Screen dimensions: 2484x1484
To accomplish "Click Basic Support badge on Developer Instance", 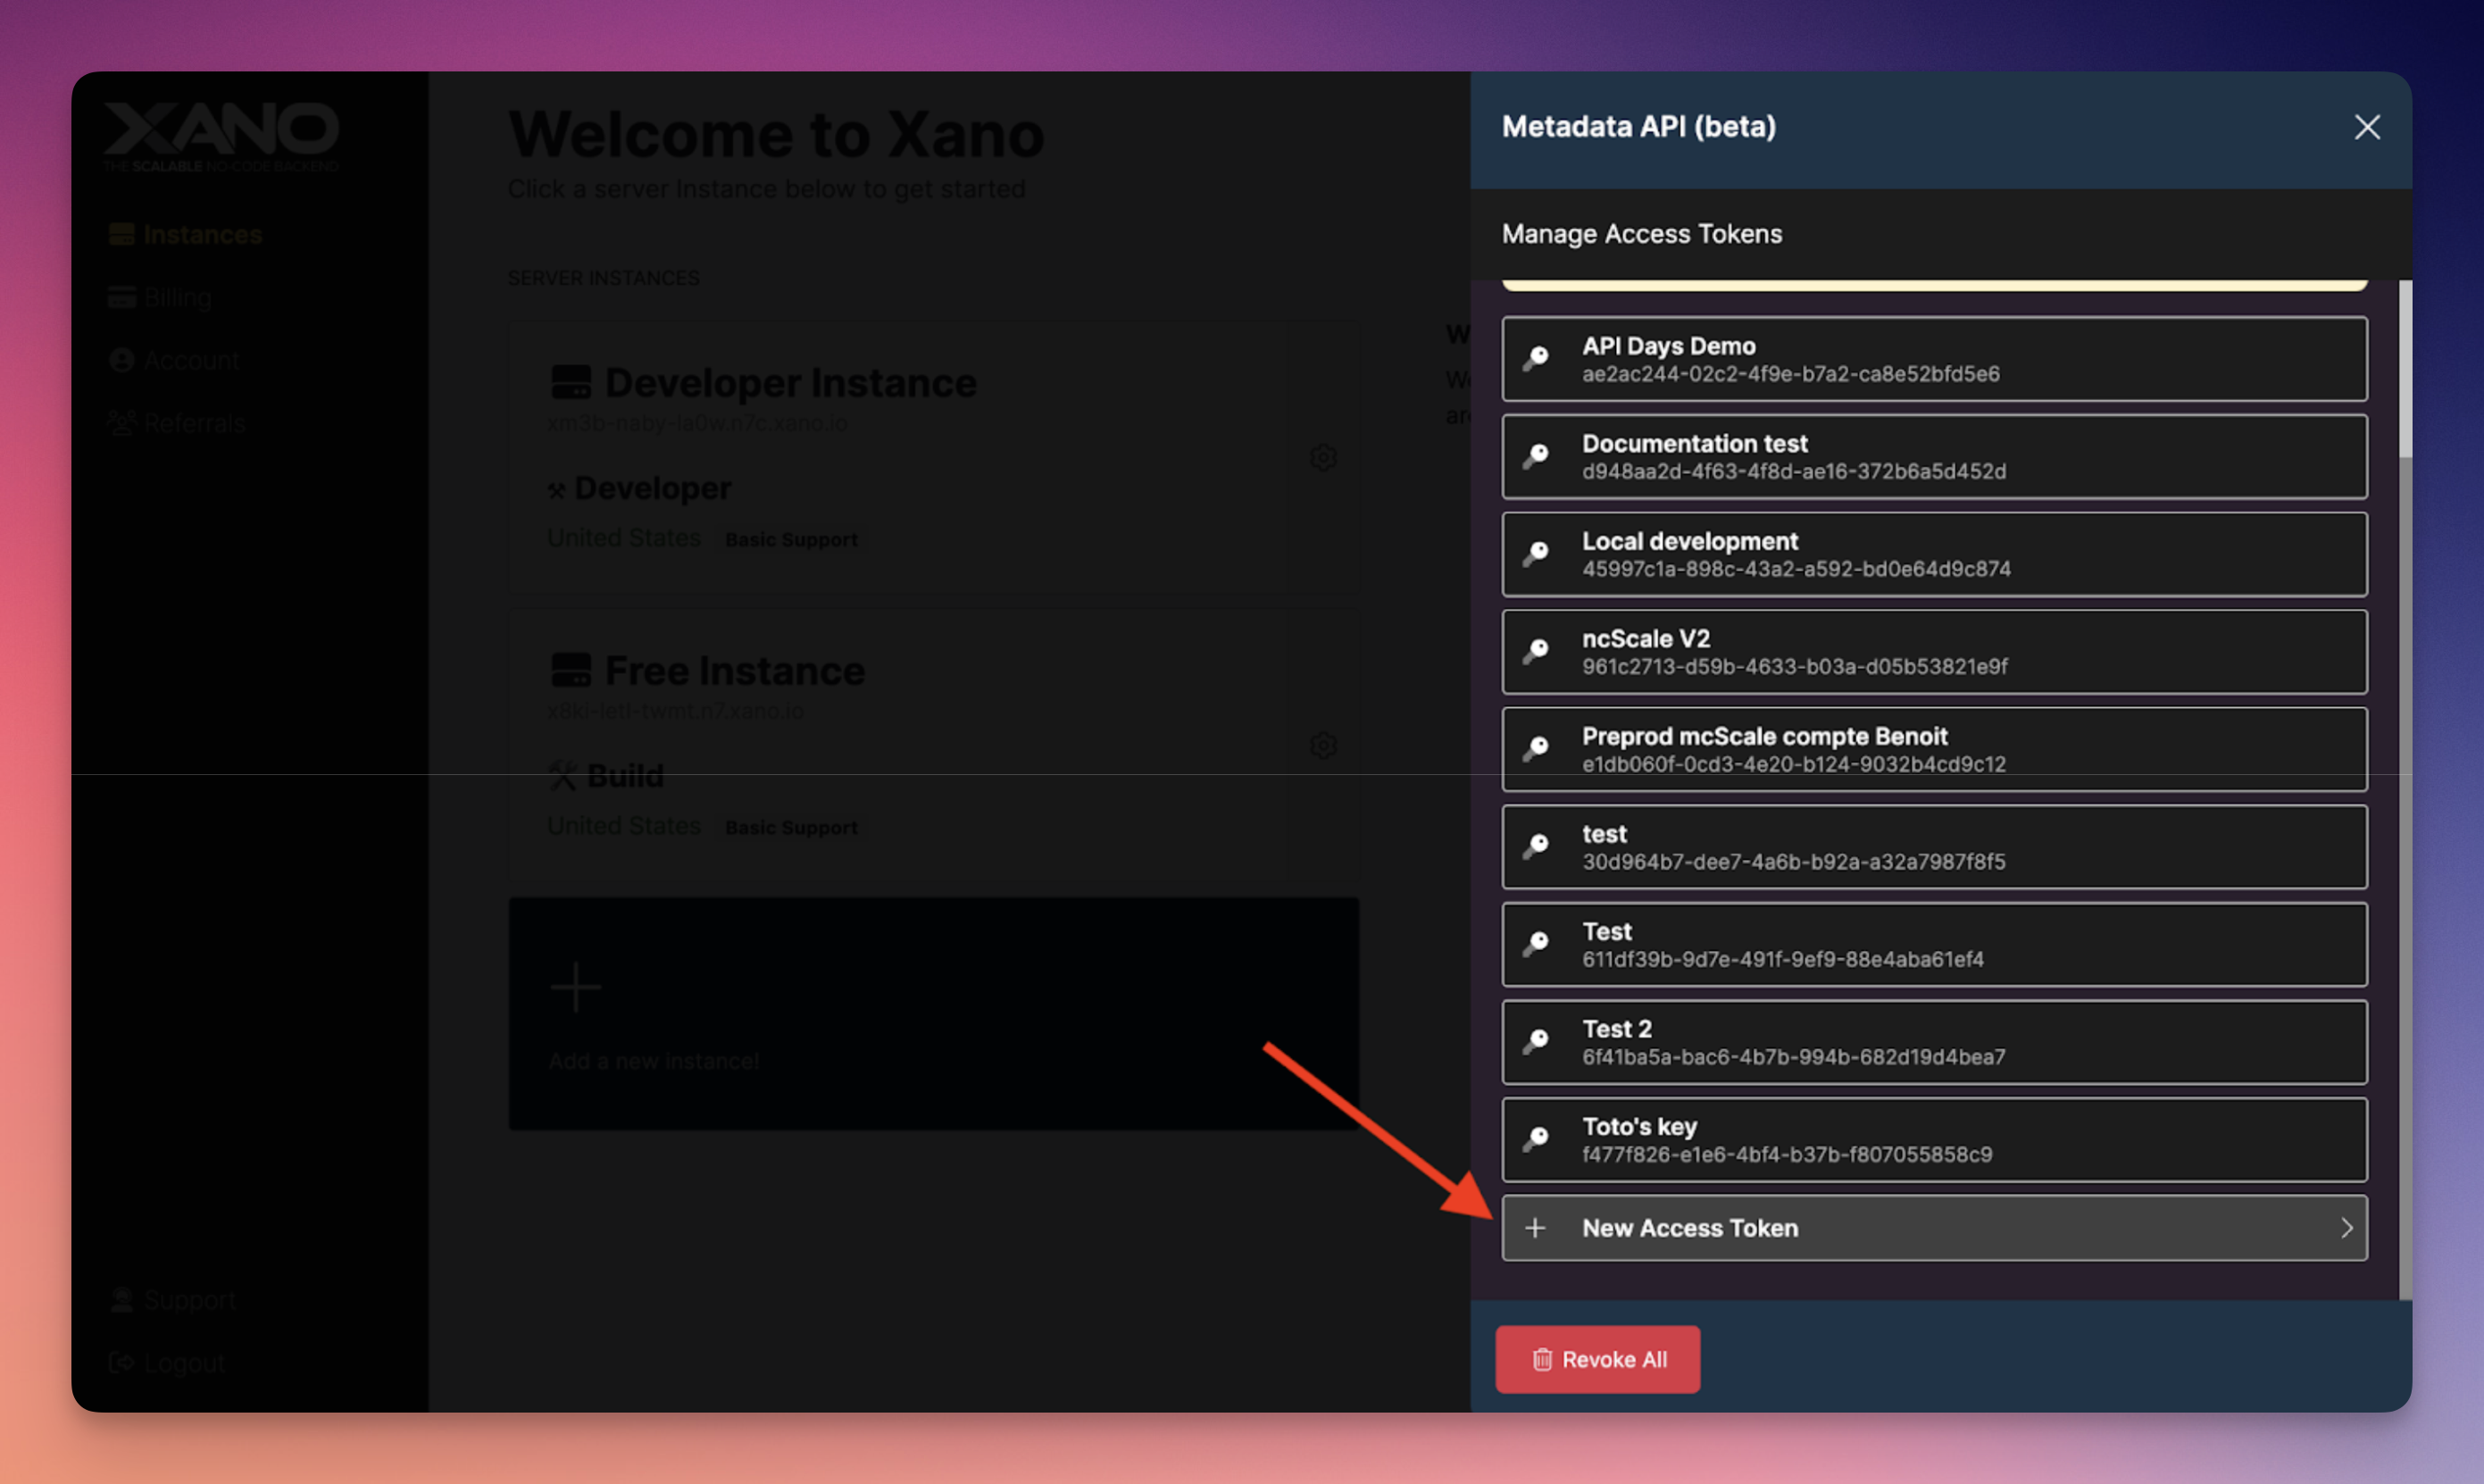I will tap(791, 540).
